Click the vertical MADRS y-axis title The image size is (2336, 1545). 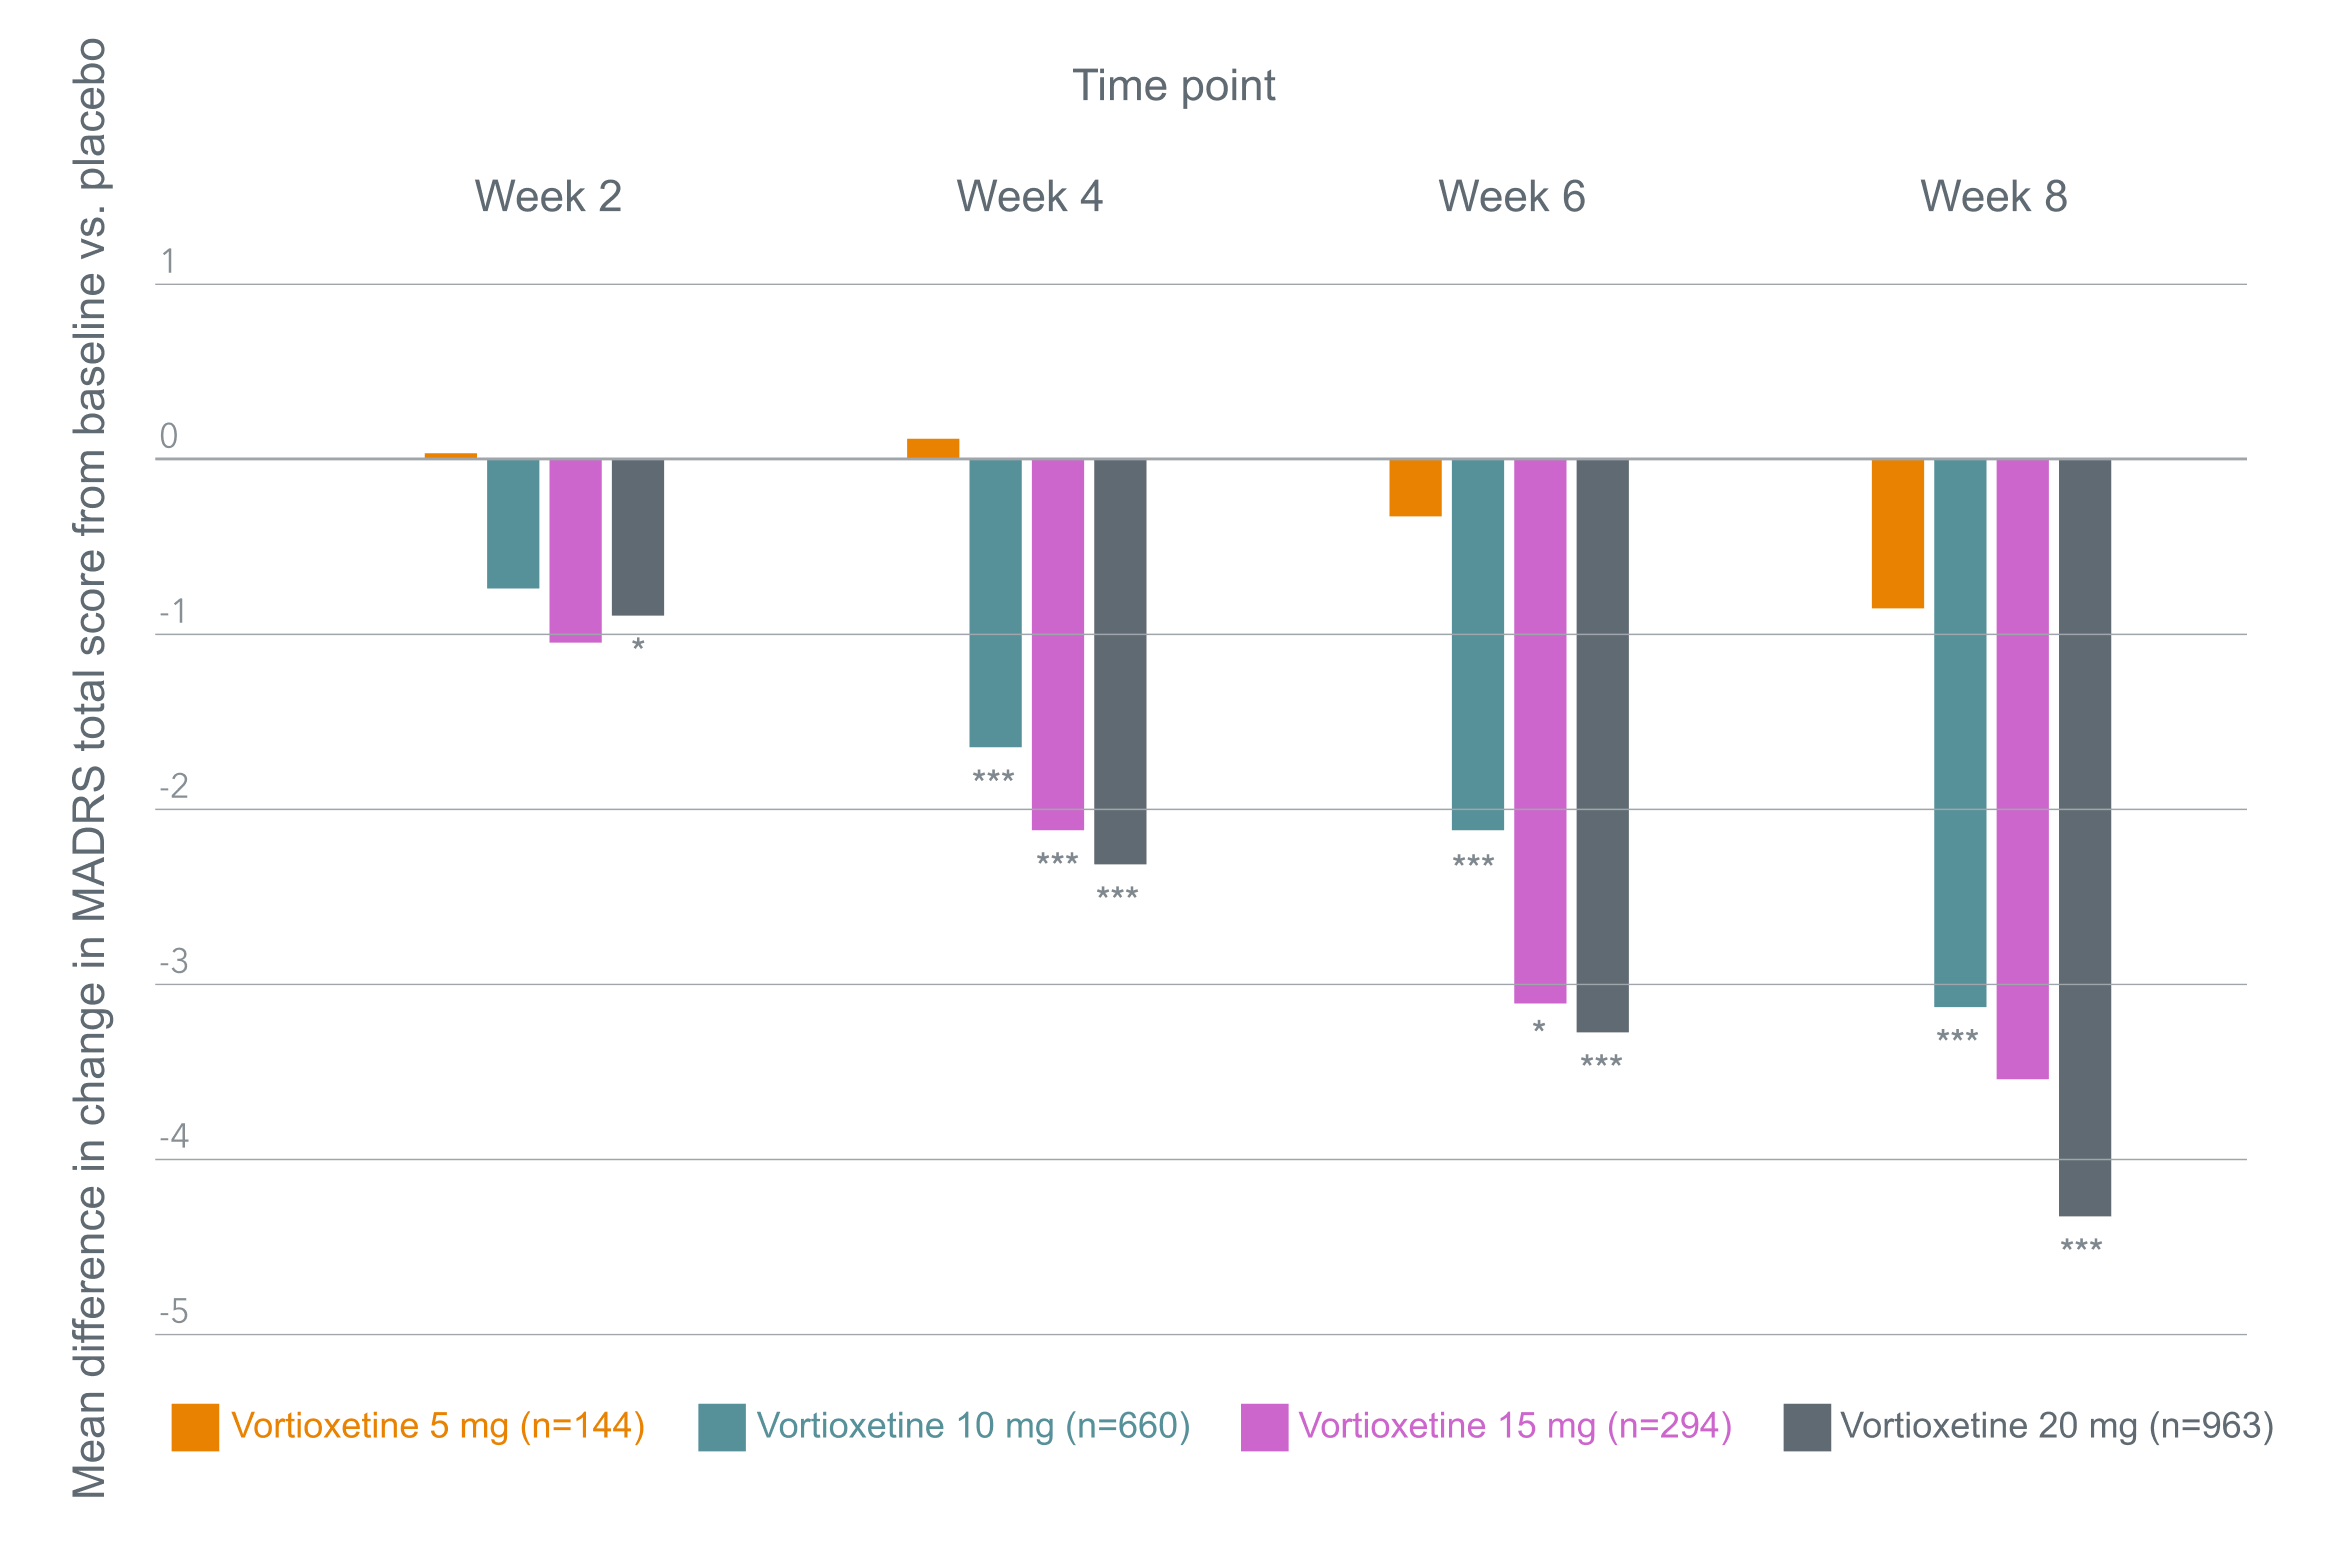90,768
